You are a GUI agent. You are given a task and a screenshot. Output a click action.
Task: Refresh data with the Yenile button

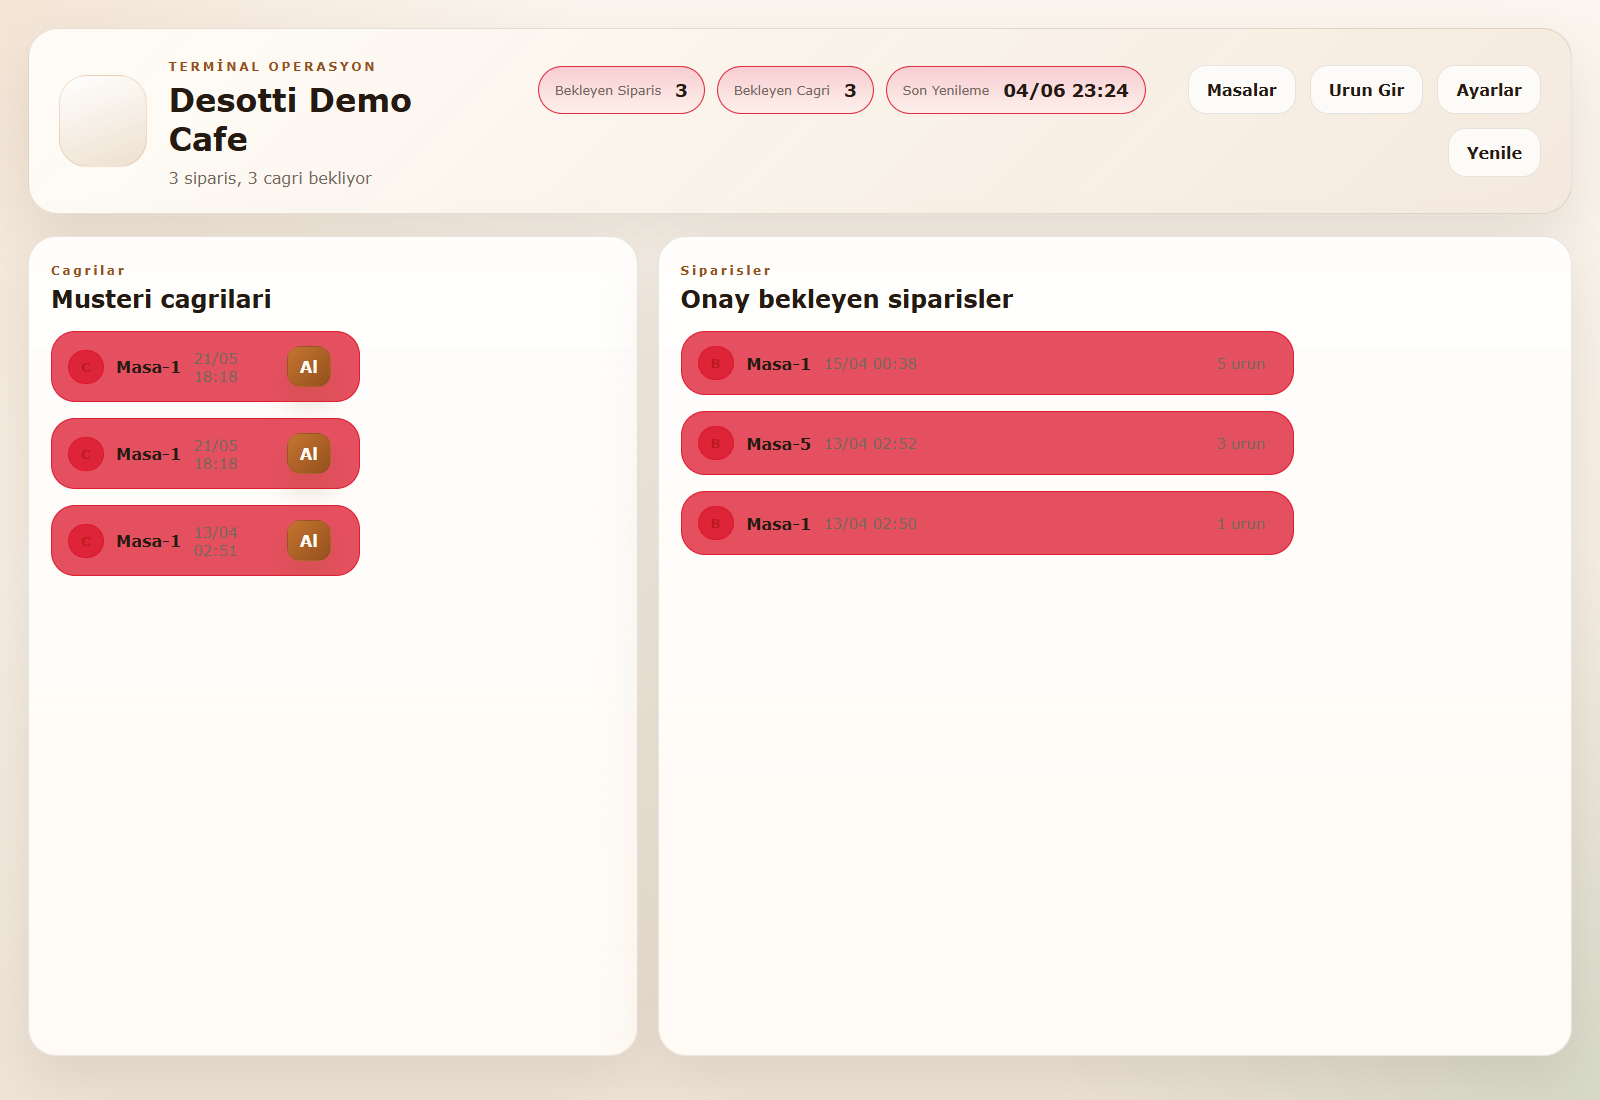[1494, 153]
